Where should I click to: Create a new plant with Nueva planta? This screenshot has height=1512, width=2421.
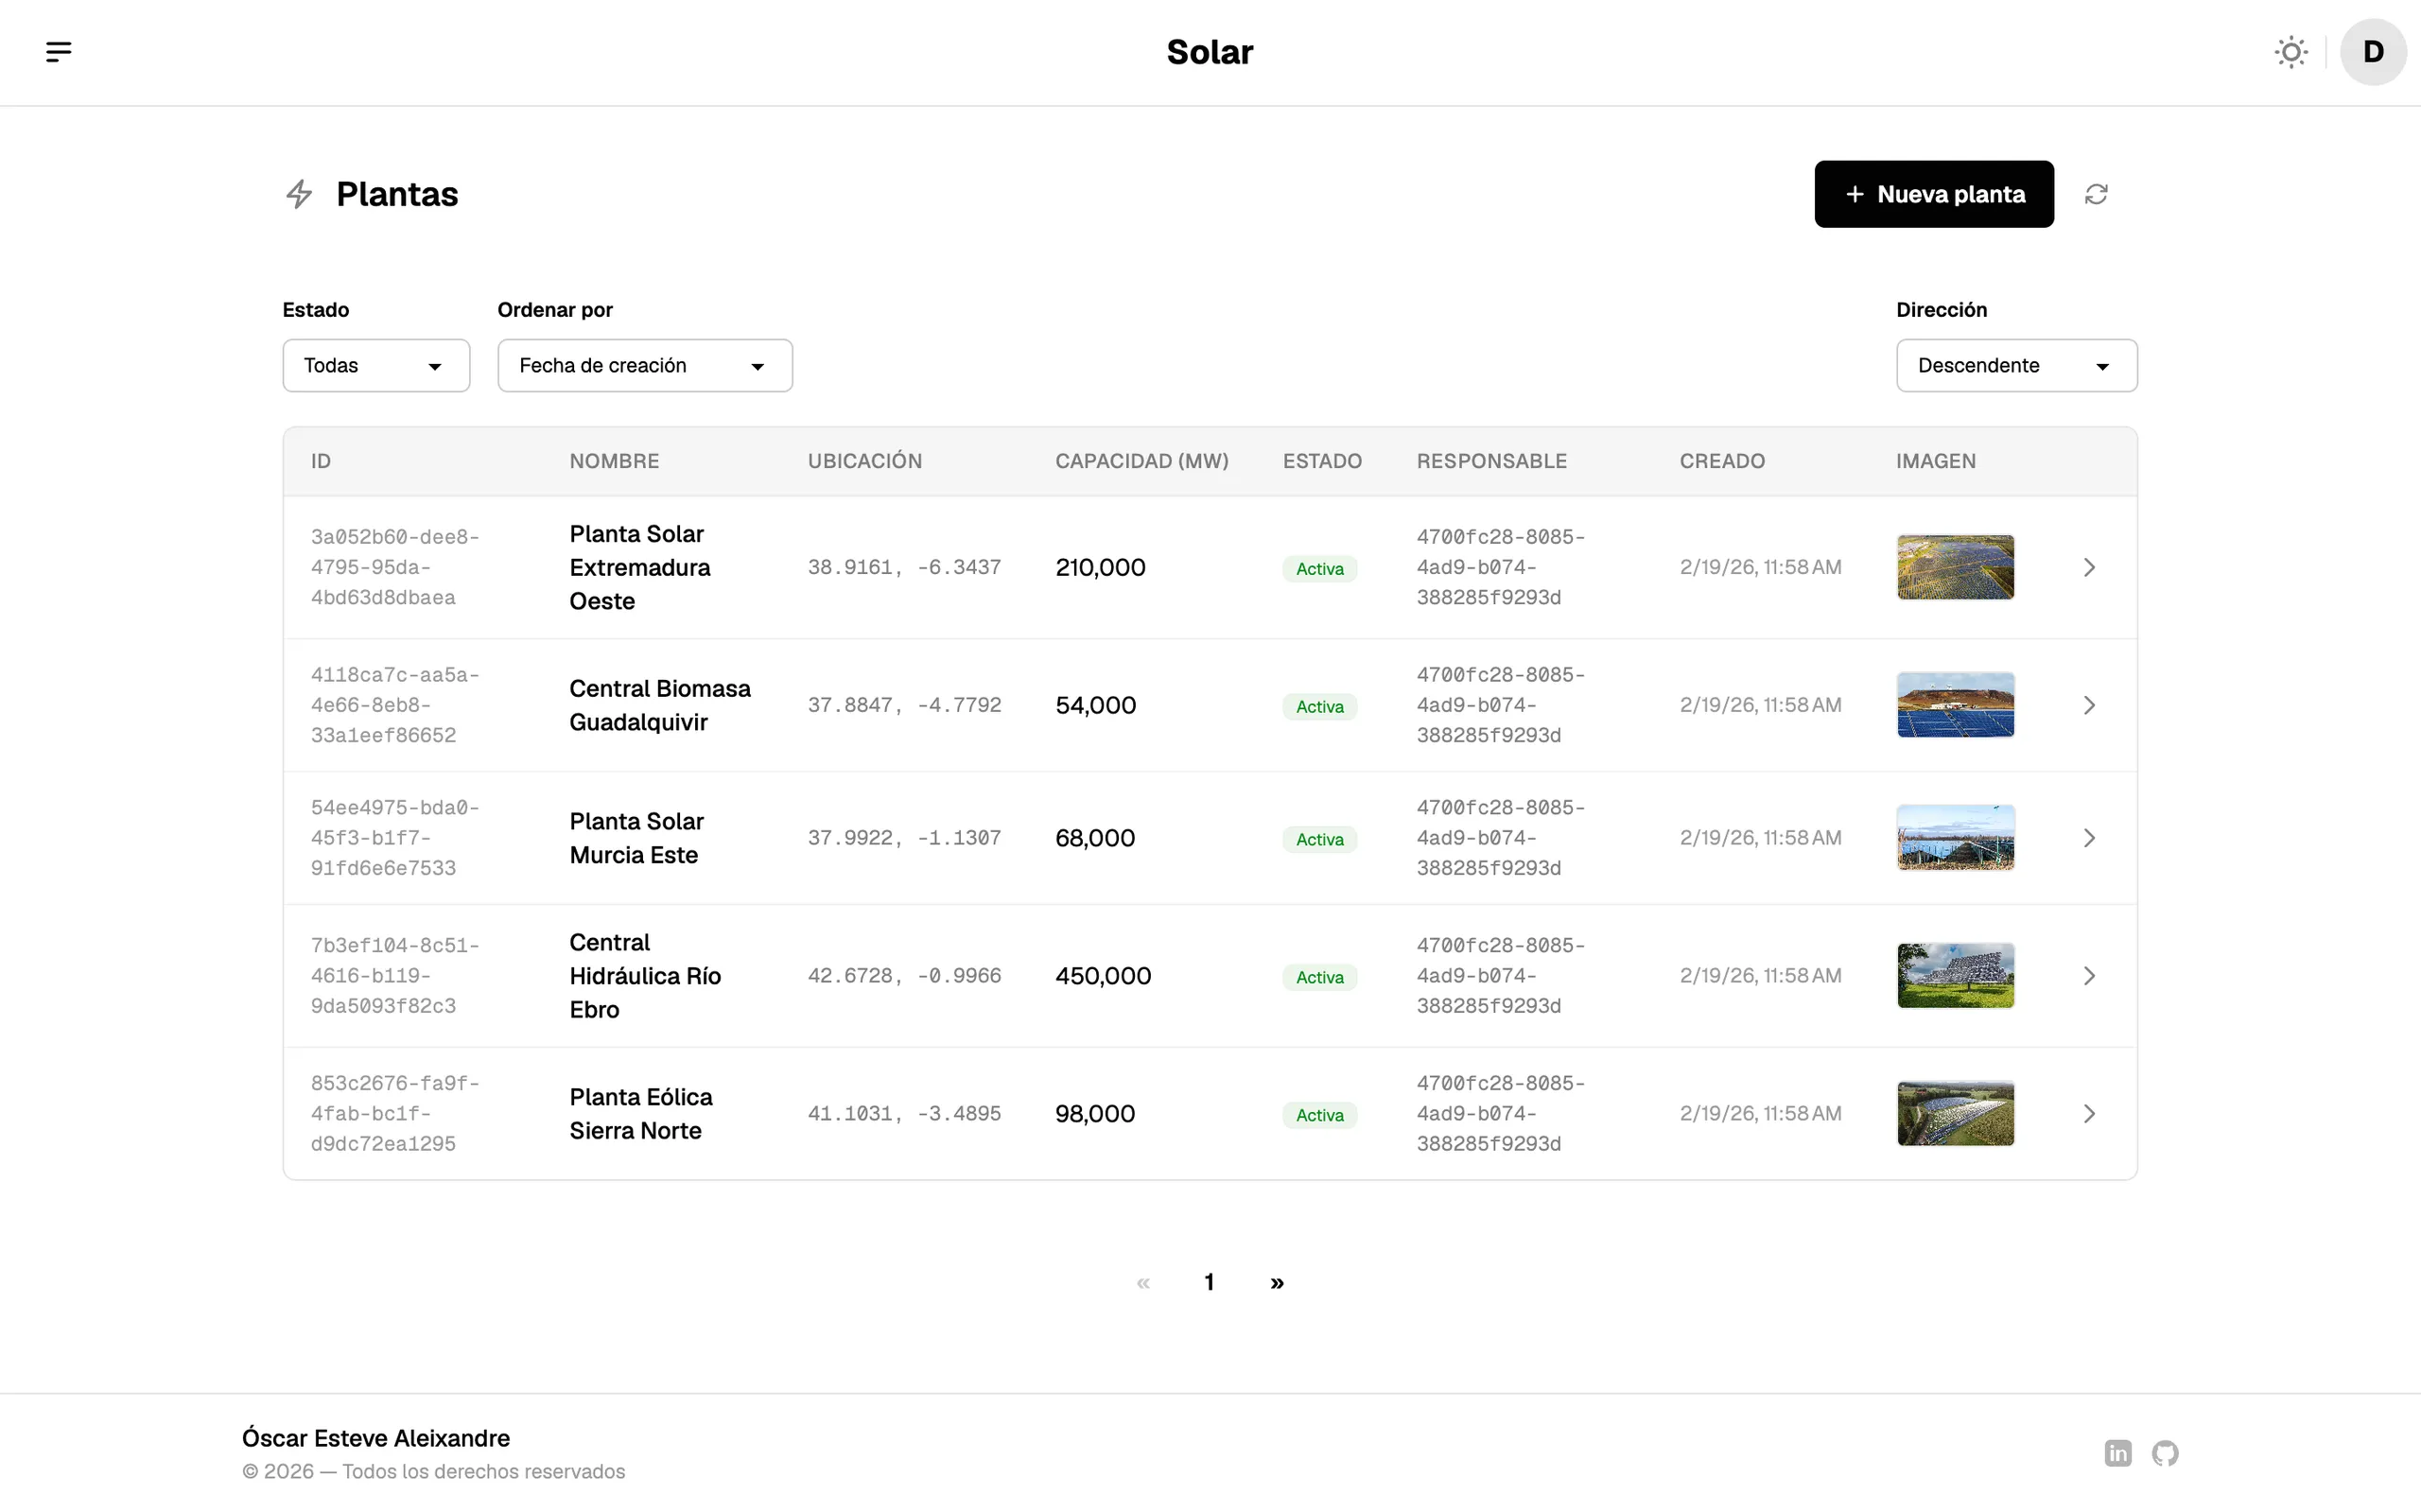(1934, 194)
